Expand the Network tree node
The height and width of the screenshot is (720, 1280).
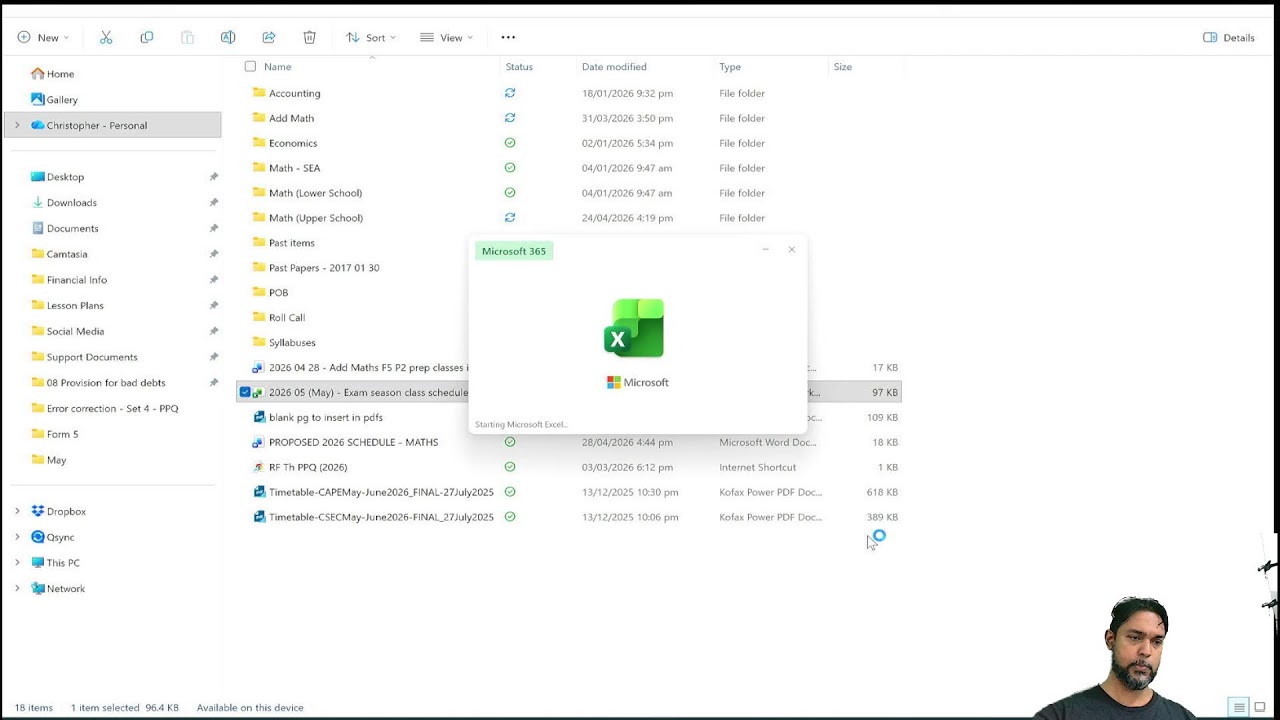[x=17, y=589]
